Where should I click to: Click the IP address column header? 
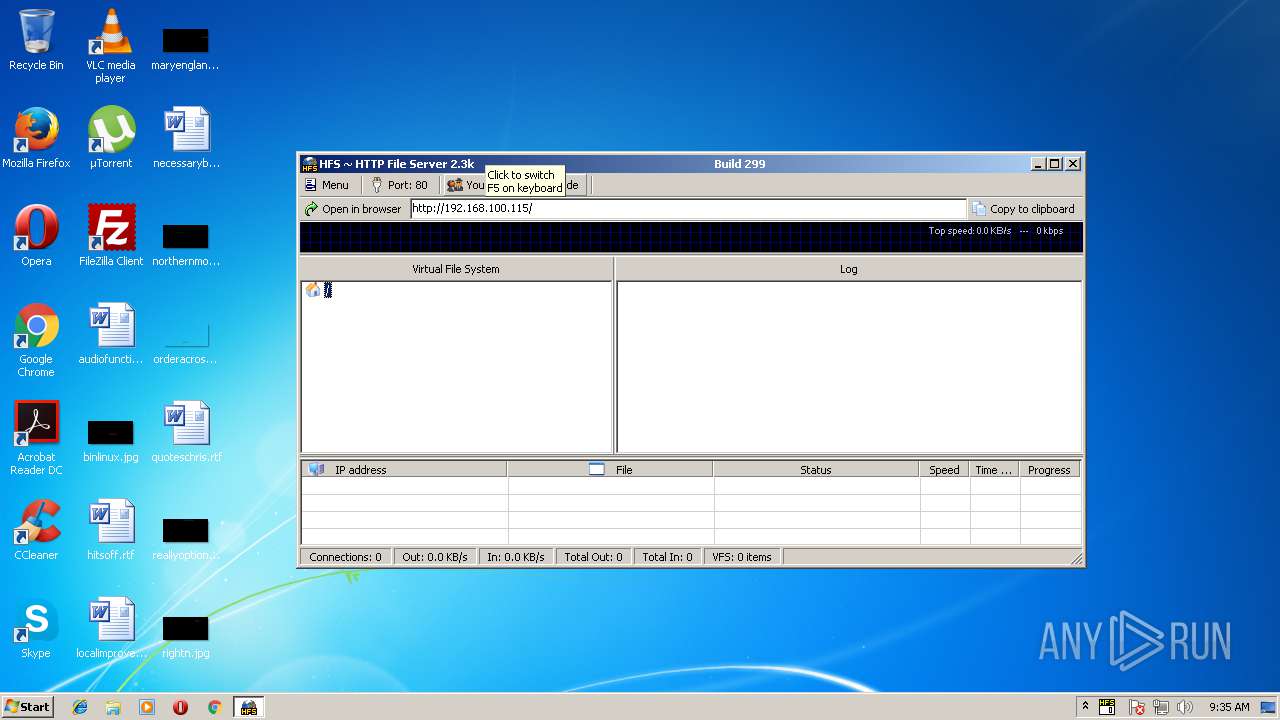404,469
